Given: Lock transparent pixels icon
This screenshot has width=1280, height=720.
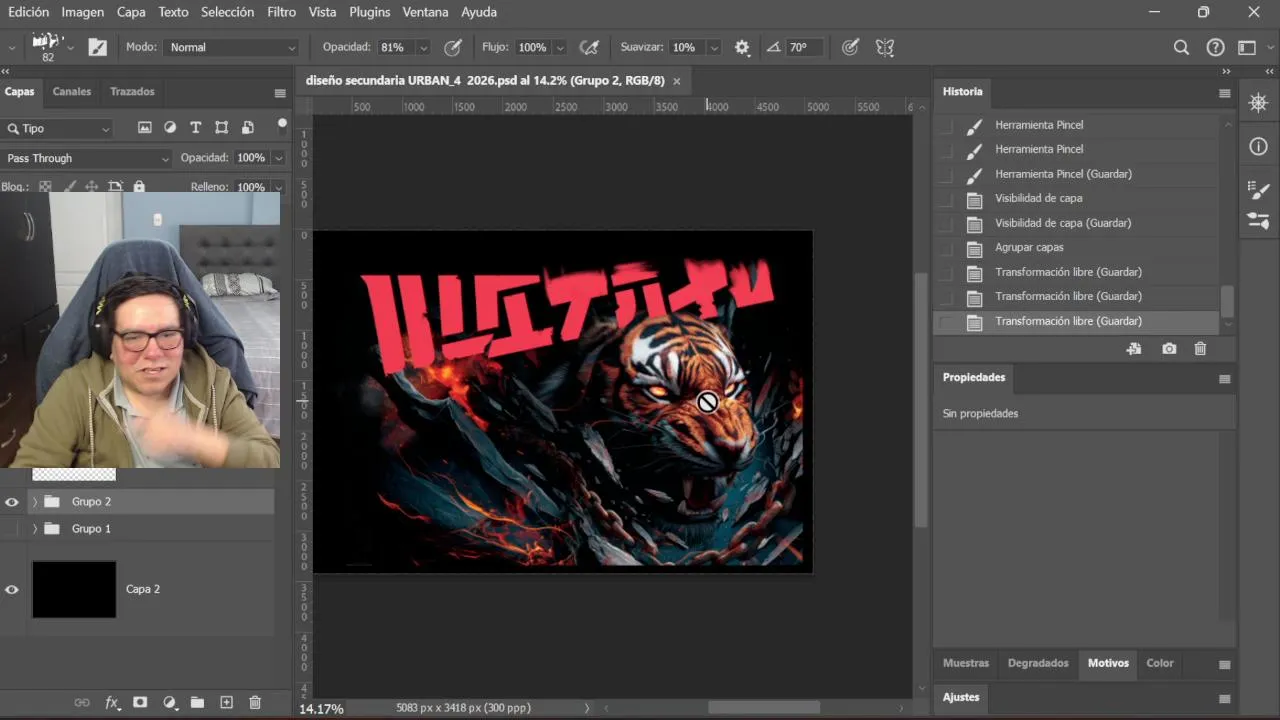Looking at the screenshot, I should click(x=45, y=187).
